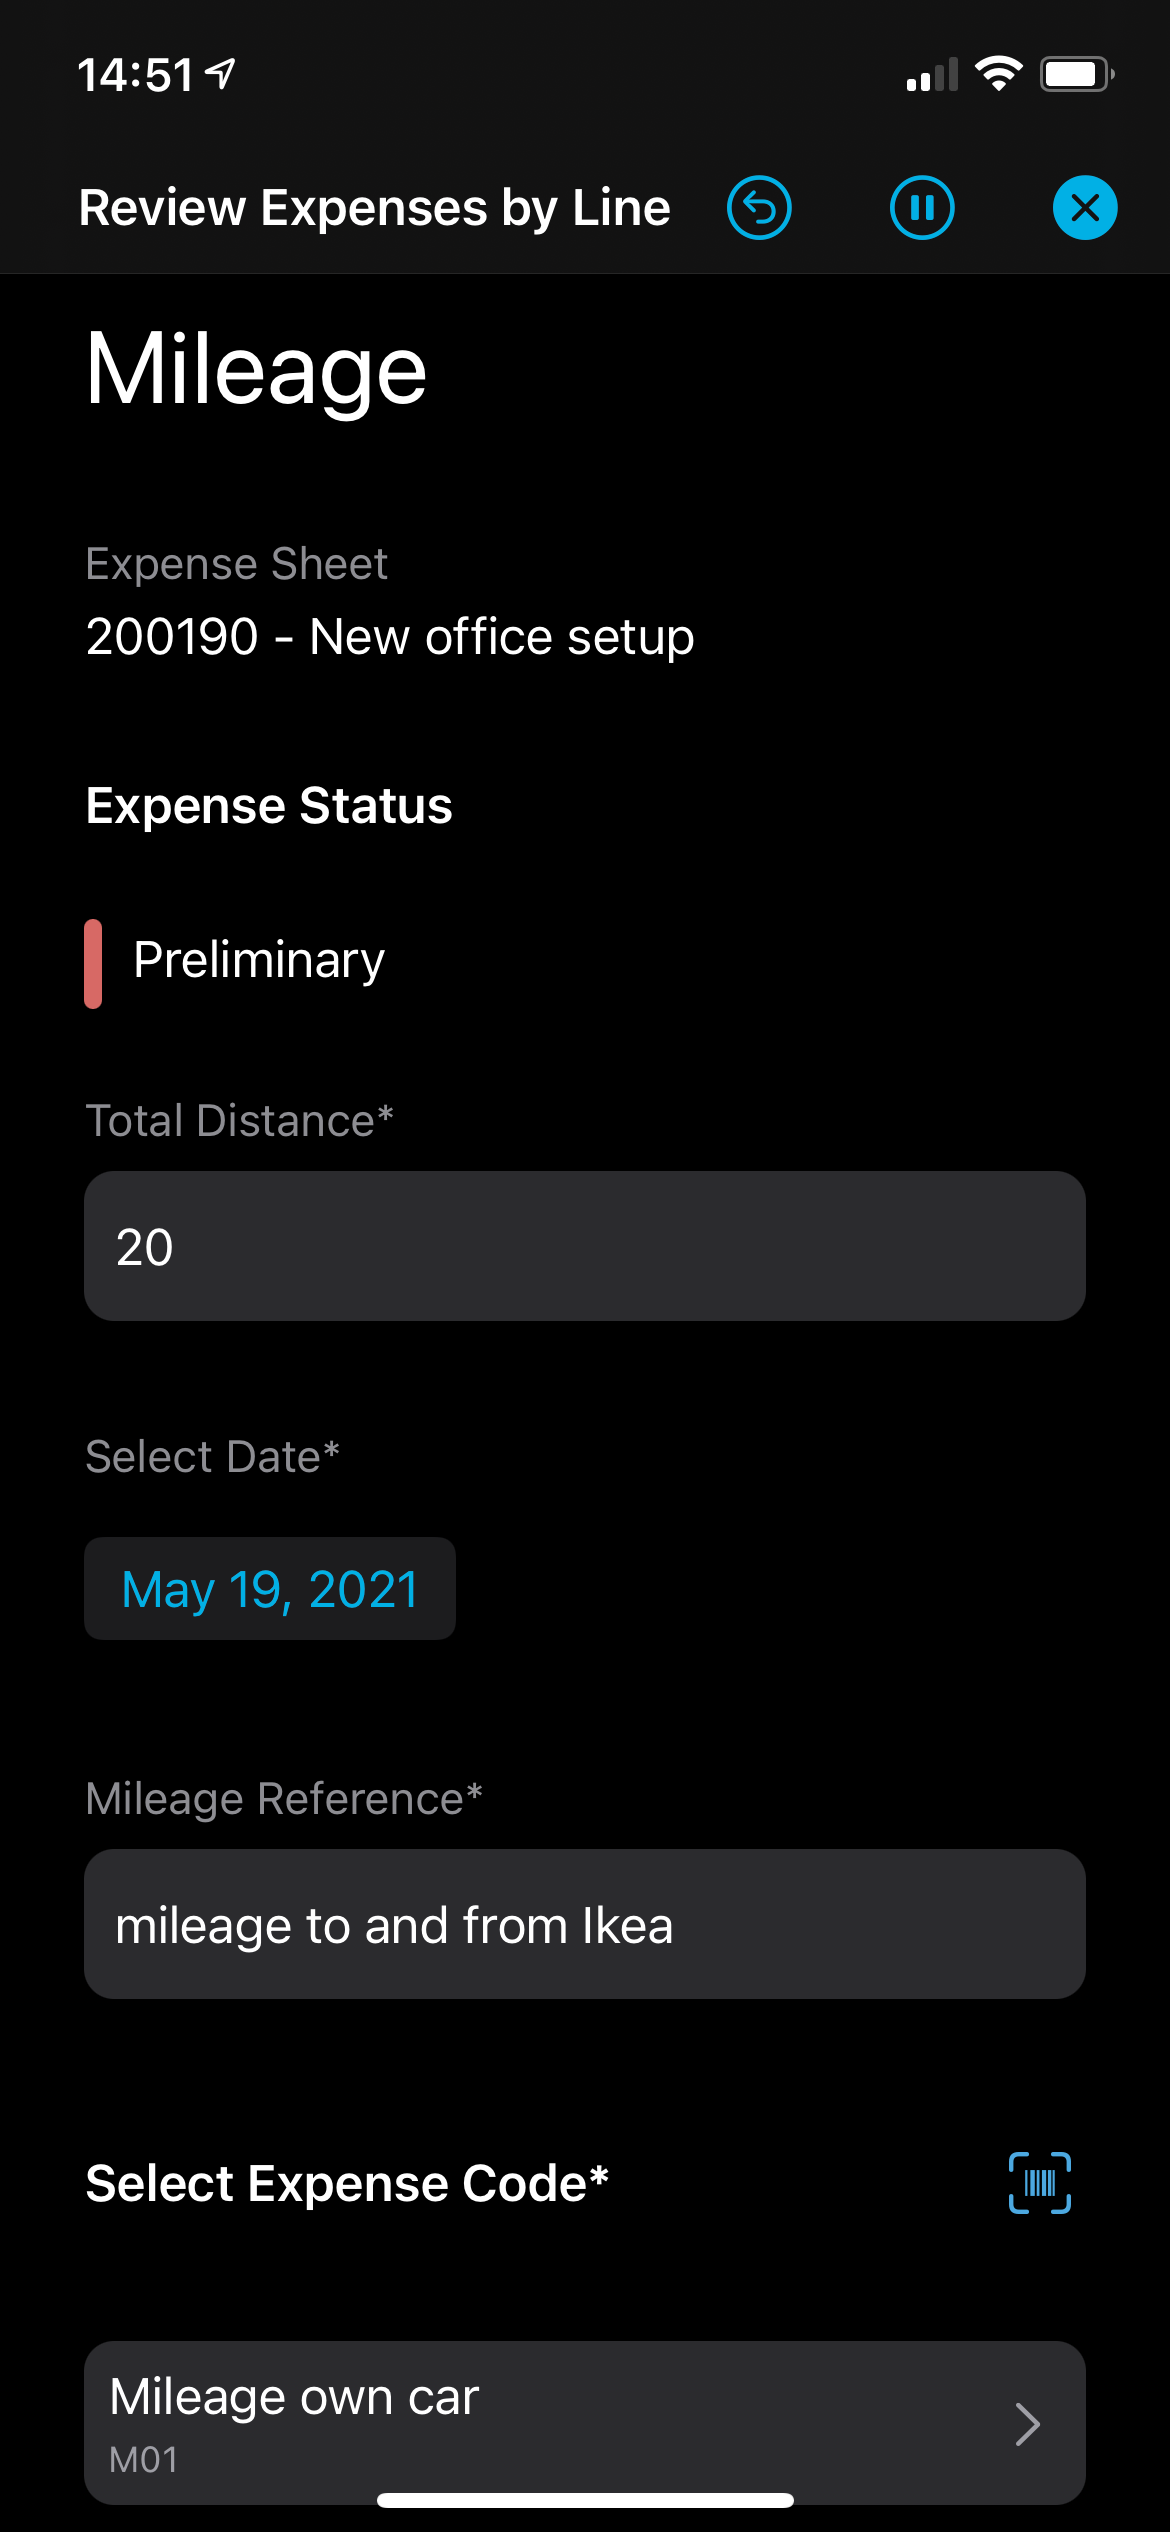Image resolution: width=1170 pixels, height=2532 pixels.
Task: Tap the cellular signal strength icon
Action: [x=932, y=75]
